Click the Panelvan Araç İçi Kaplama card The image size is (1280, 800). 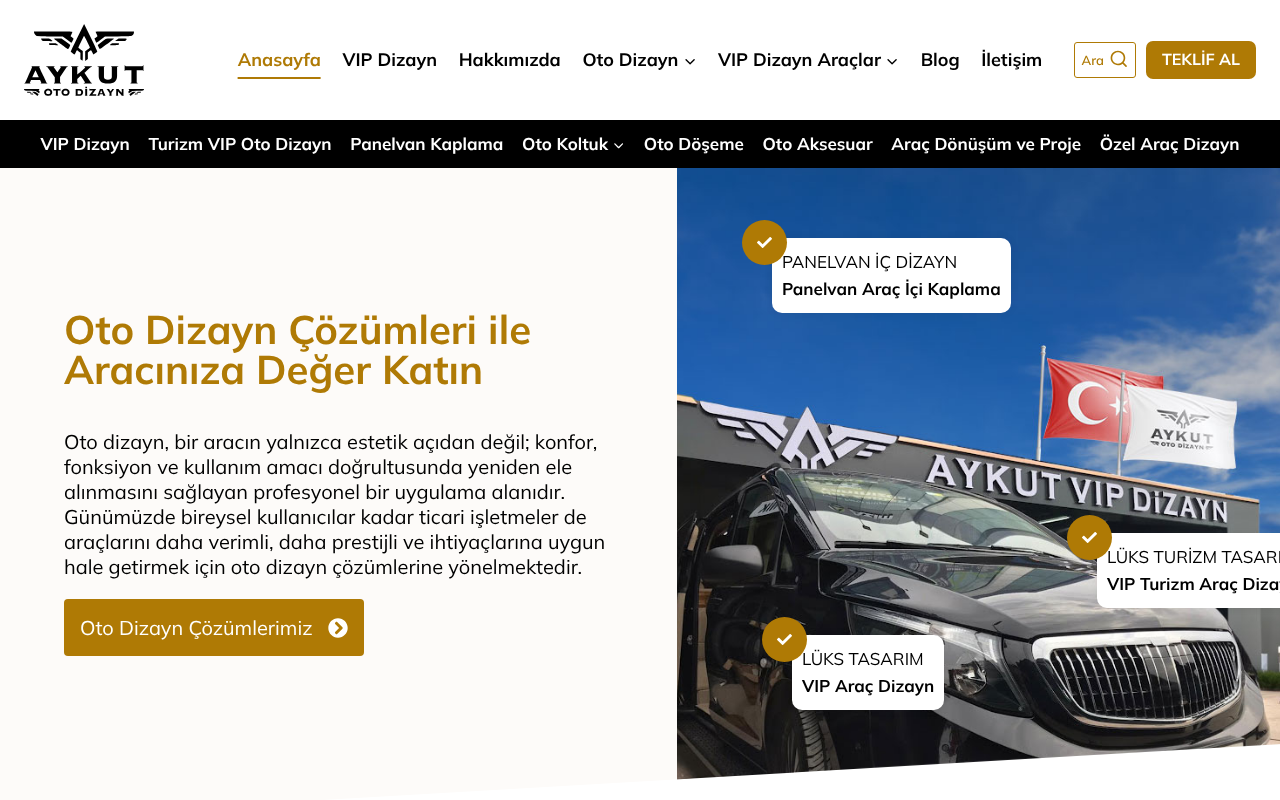[891, 276]
